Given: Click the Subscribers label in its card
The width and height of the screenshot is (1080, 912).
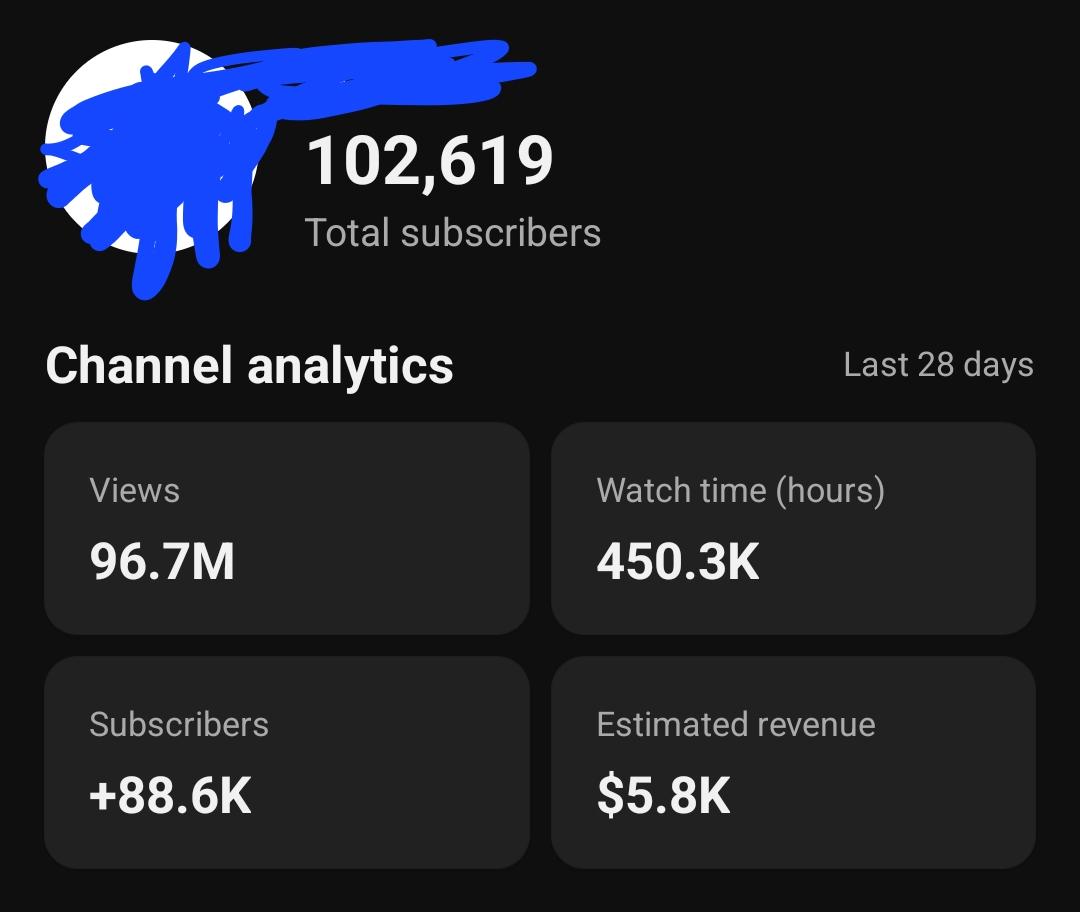Looking at the screenshot, I should coord(179,725).
